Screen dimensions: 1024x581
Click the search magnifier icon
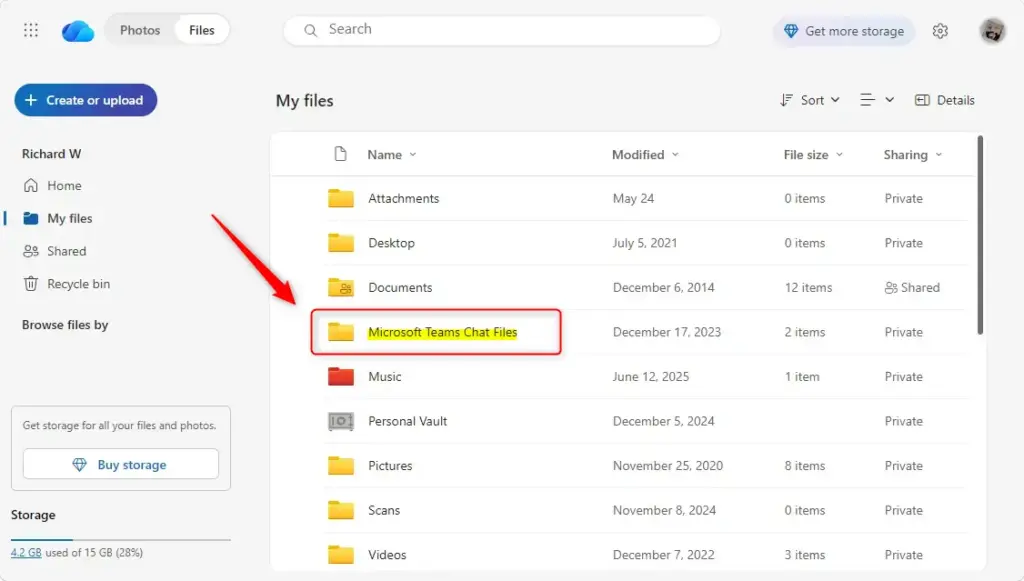(311, 30)
